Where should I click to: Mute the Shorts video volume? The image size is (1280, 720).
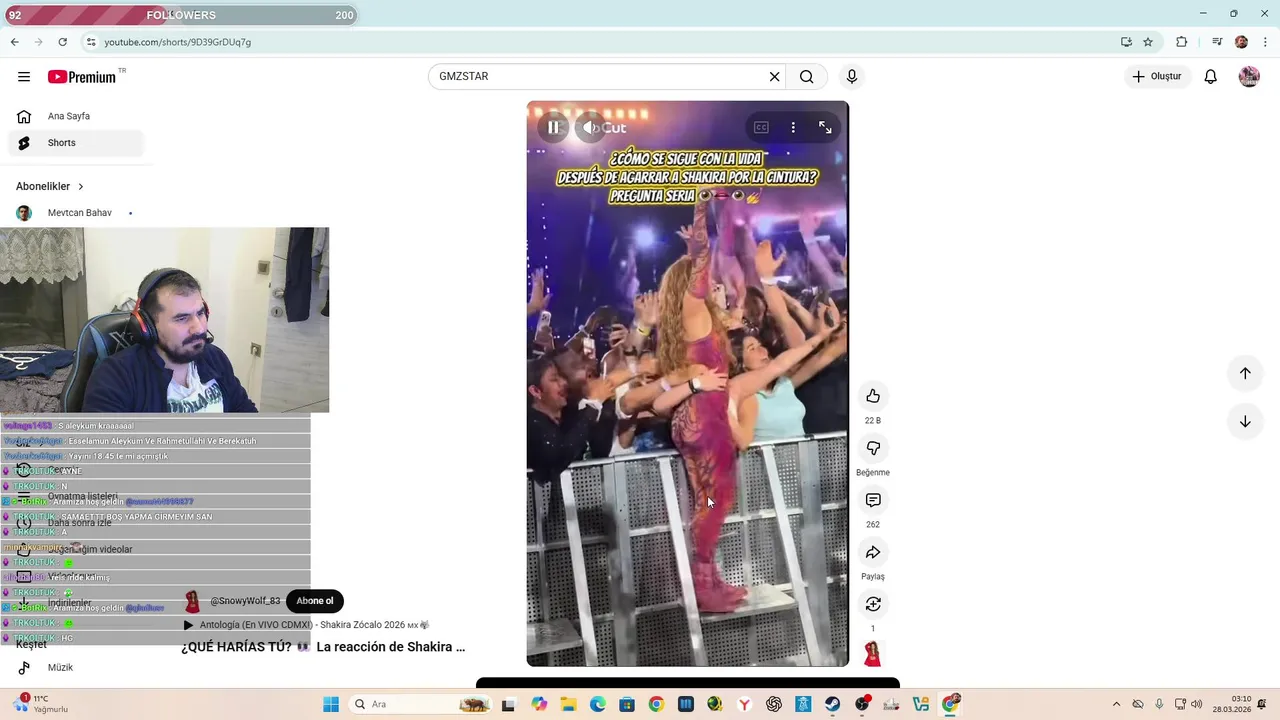tap(591, 127)
